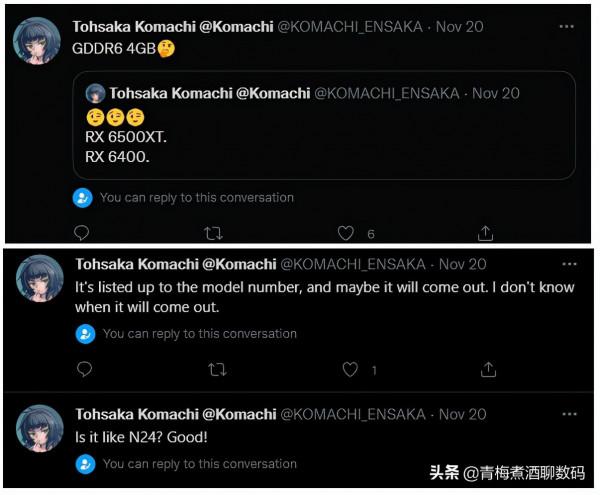Open more options on the "It's listed up to" tweet
Image resolution: width=600 pixels, height=495 pixels.
pos(569,265)
